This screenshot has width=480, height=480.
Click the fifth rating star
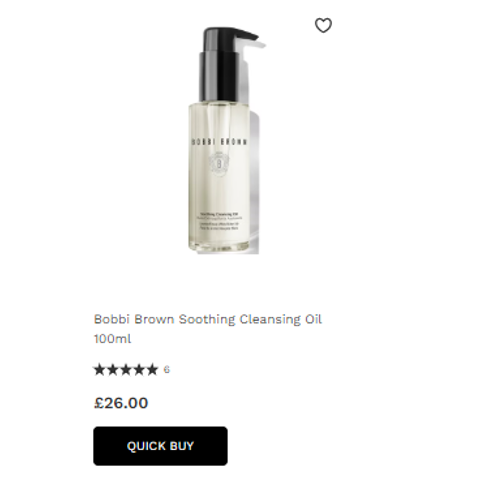point(152,370)
